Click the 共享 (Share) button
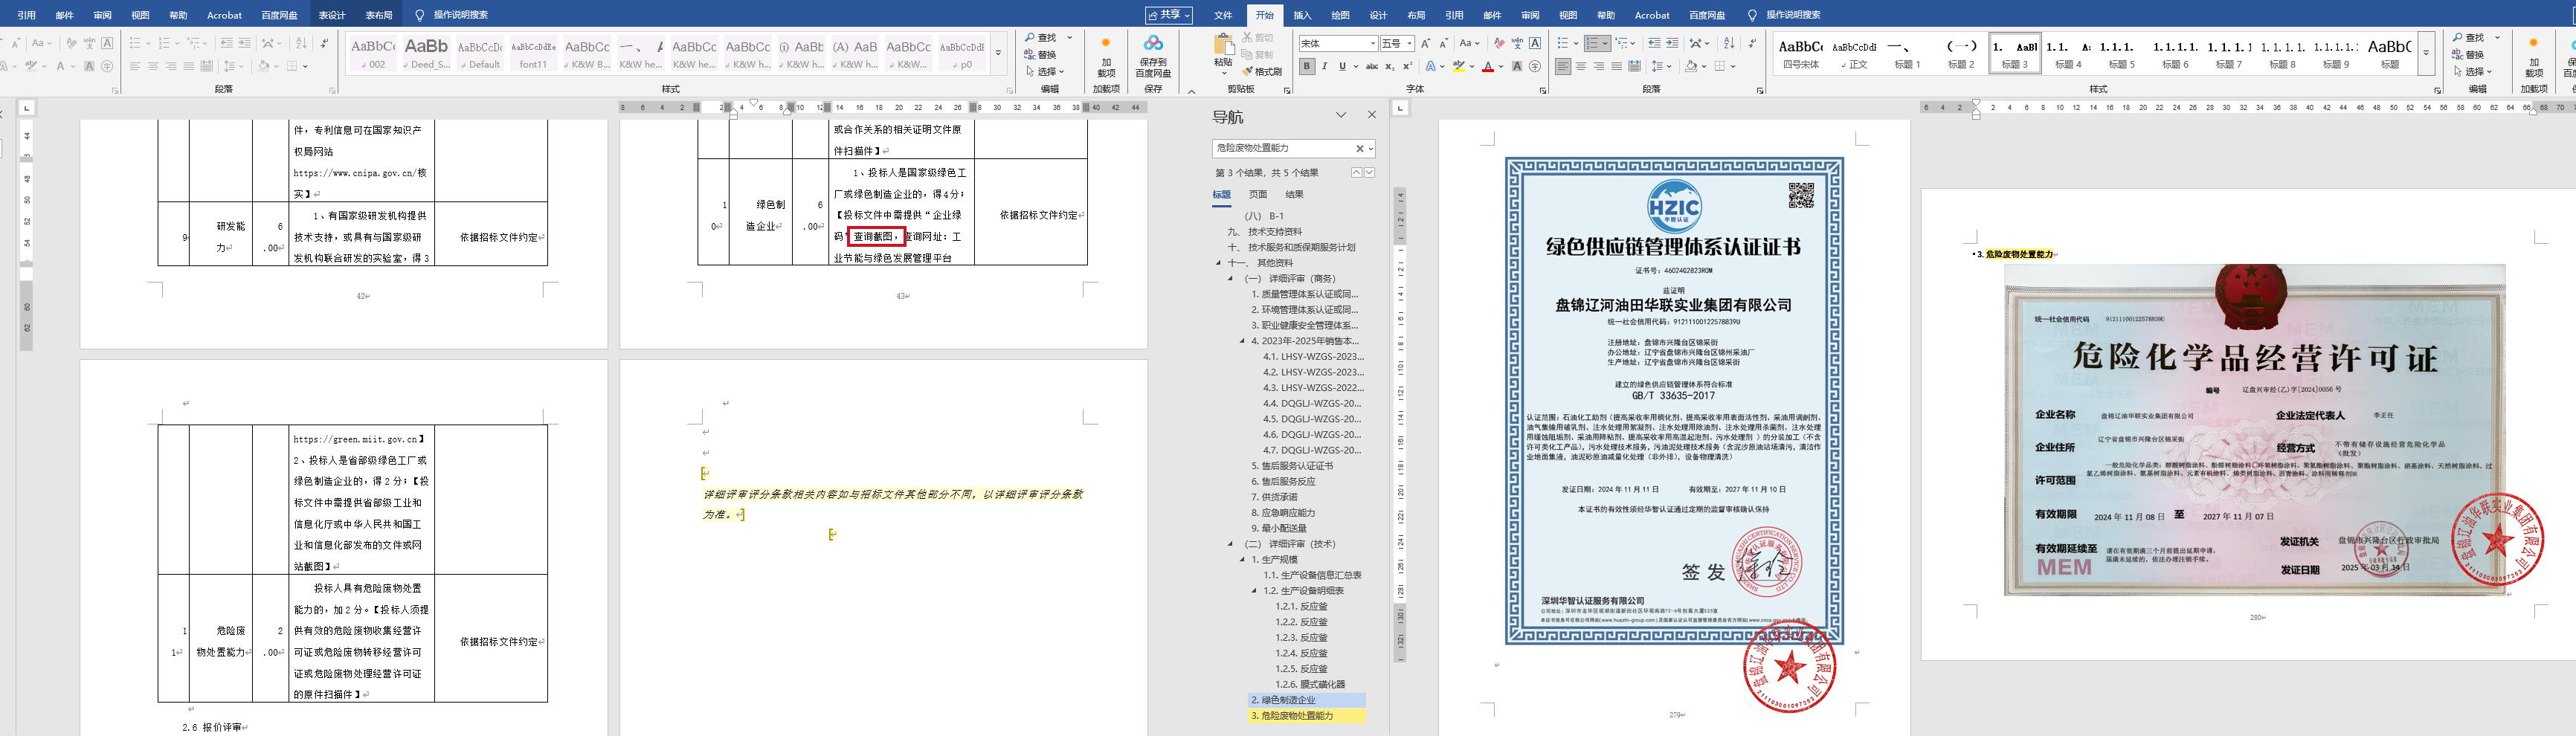This screenshot has height=736, width=2576. [x=1169, y=15]
